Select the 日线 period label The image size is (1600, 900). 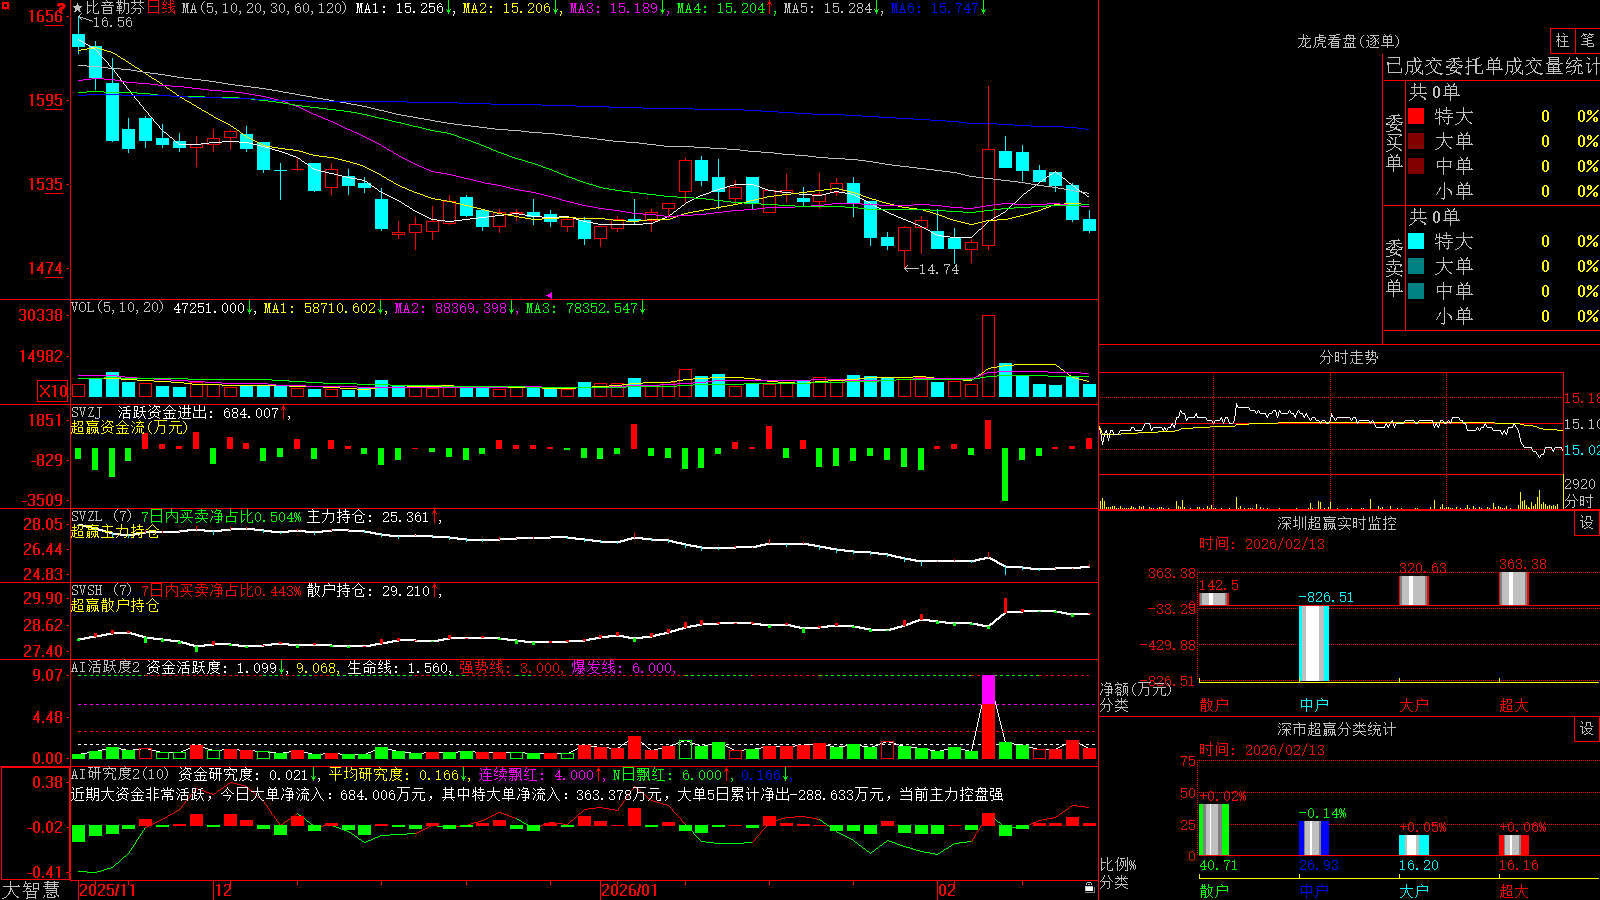(x=161, y=8)
